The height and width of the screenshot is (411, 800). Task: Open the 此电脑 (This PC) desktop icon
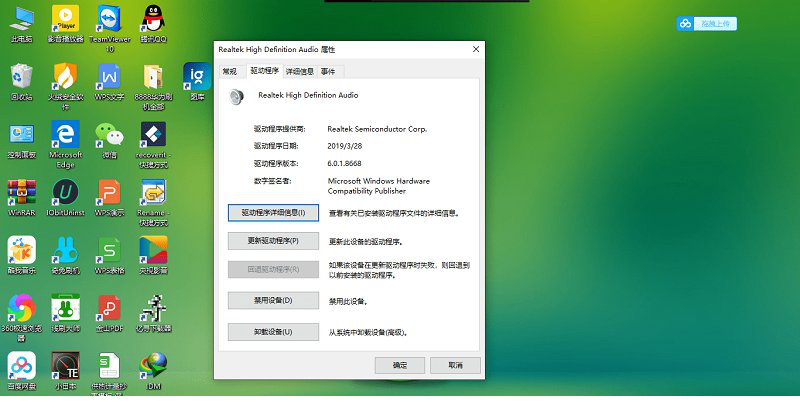[x=22, y=24]
